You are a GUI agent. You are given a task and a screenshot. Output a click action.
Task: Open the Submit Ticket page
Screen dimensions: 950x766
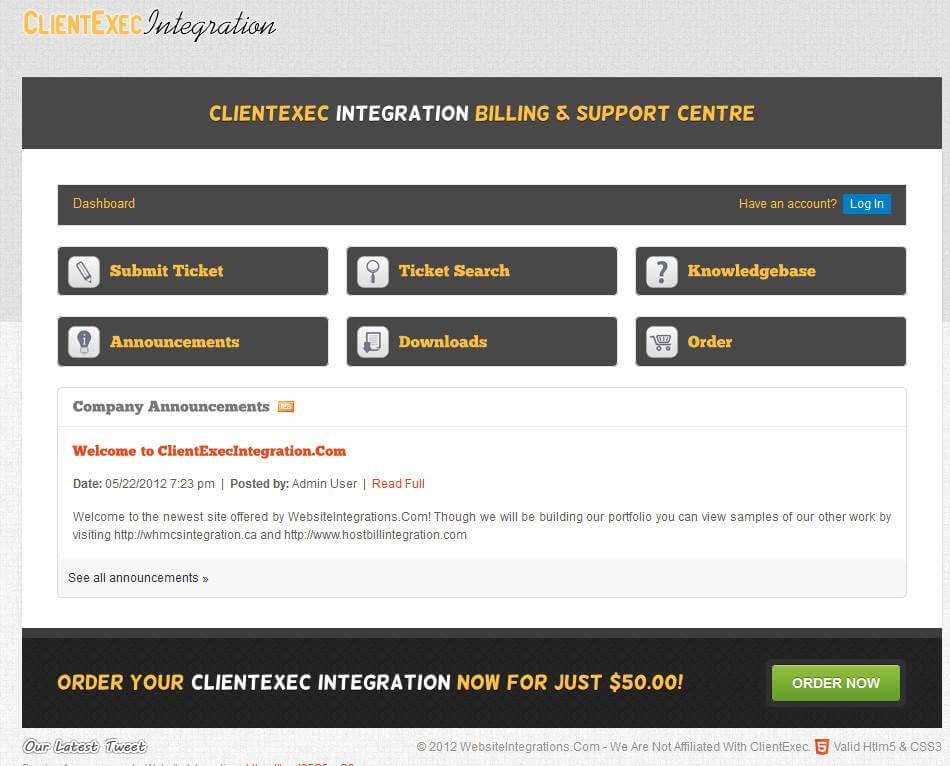point(193,271)
